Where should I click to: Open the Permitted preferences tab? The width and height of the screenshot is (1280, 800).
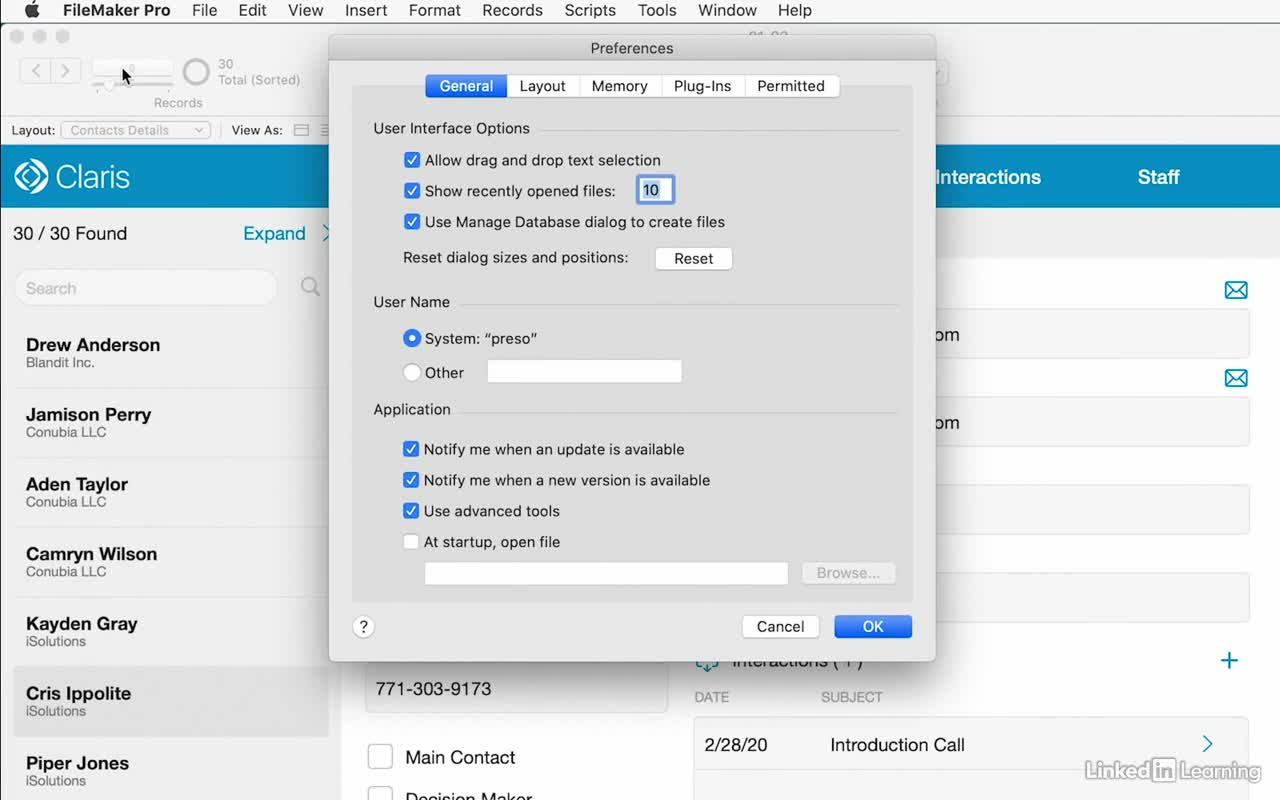pos(791,86)
